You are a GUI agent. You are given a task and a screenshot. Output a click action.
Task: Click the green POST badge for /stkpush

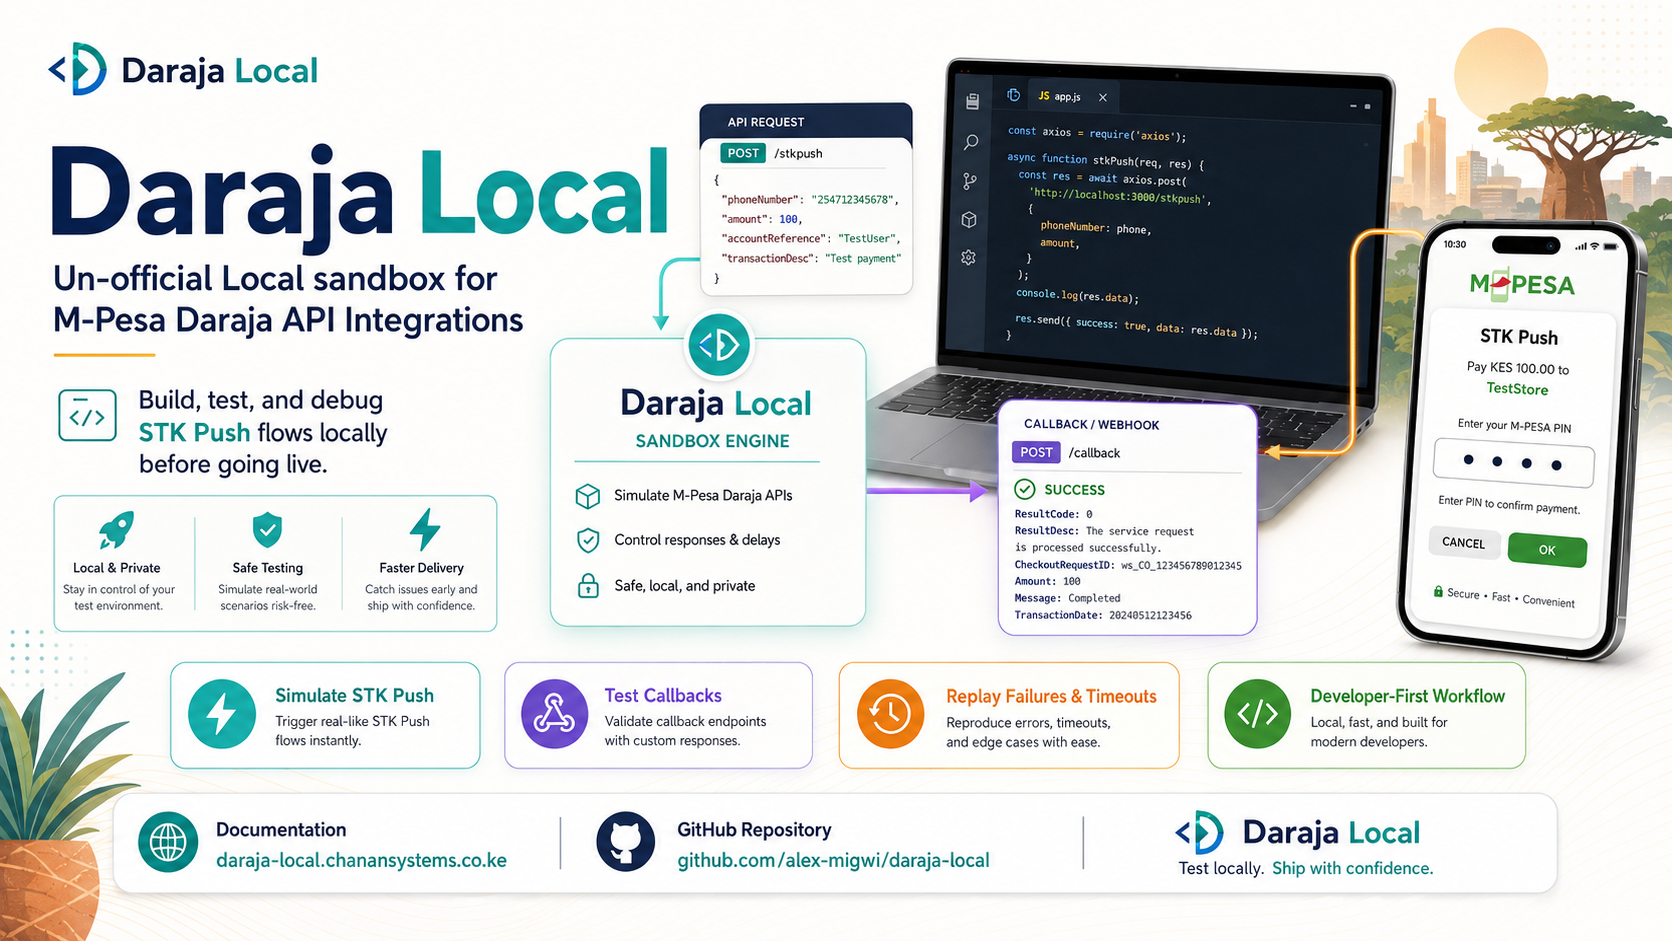coord(743,153)
